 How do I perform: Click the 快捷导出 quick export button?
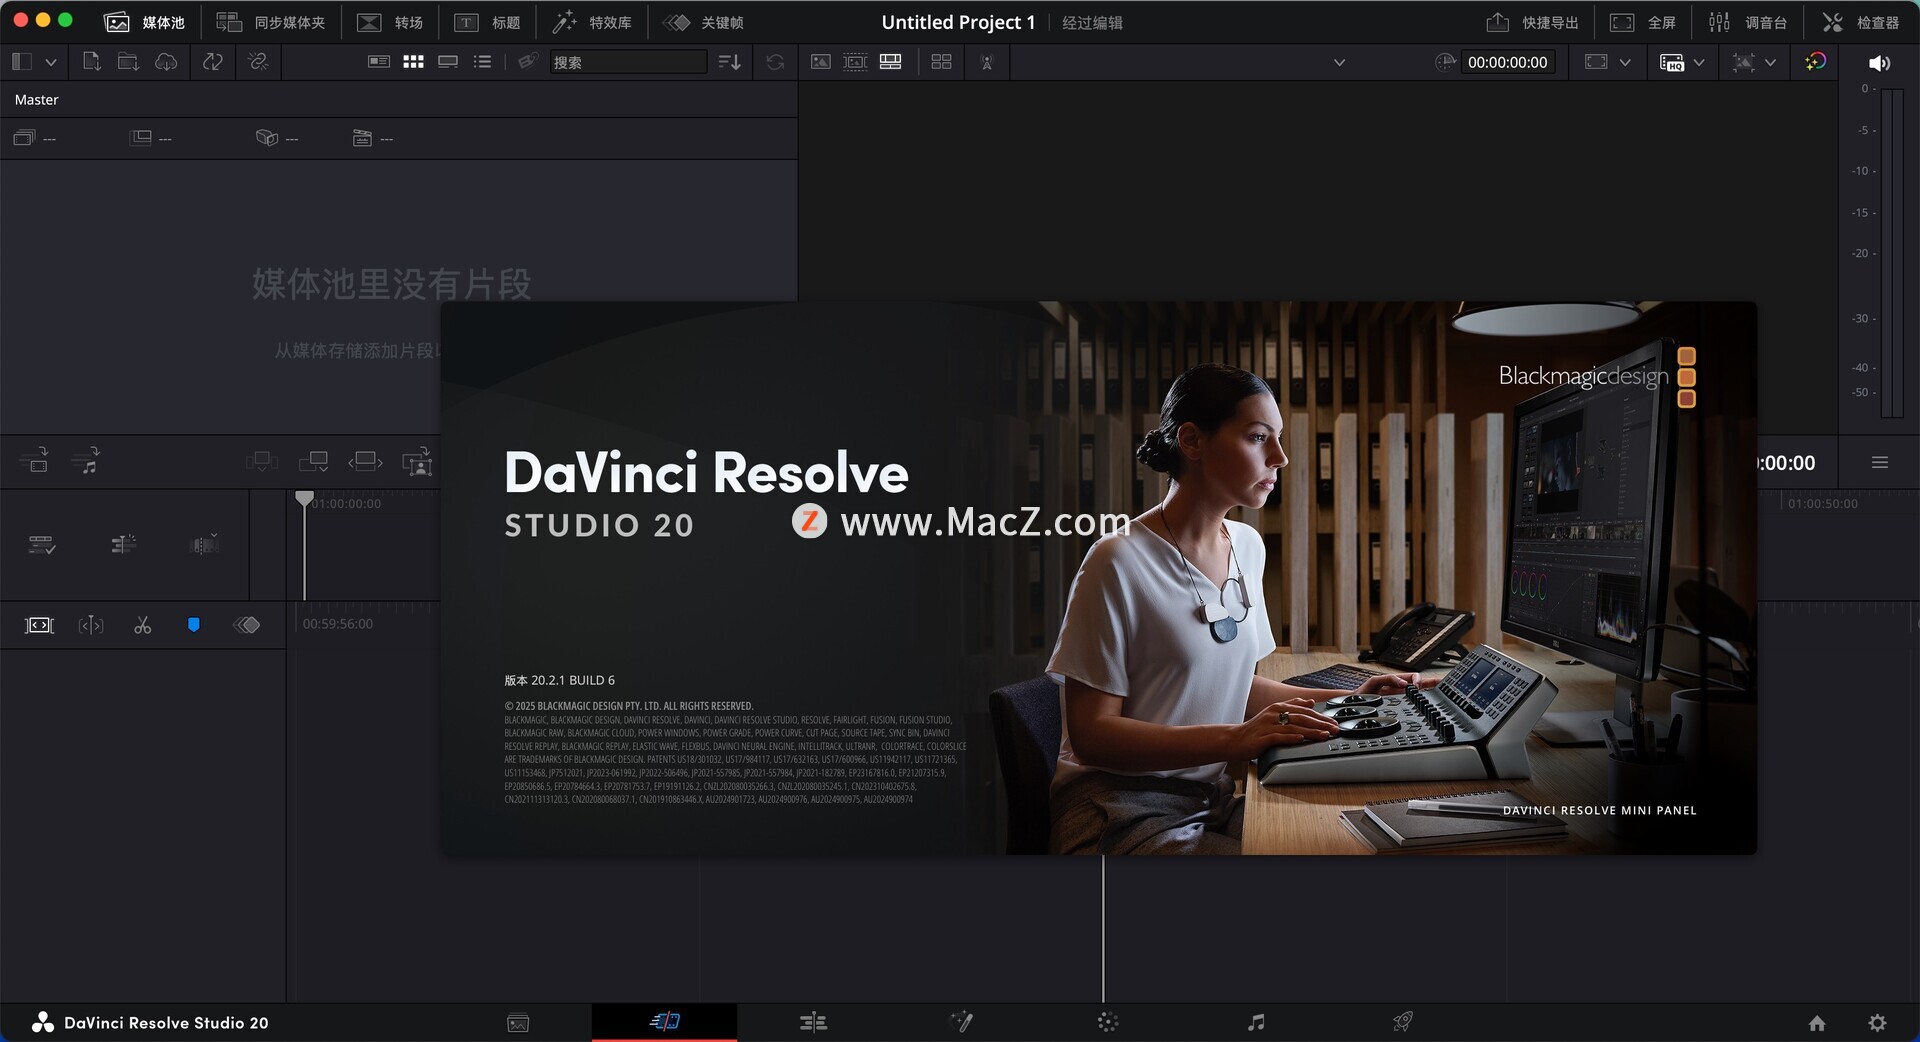pos(1532,22)
